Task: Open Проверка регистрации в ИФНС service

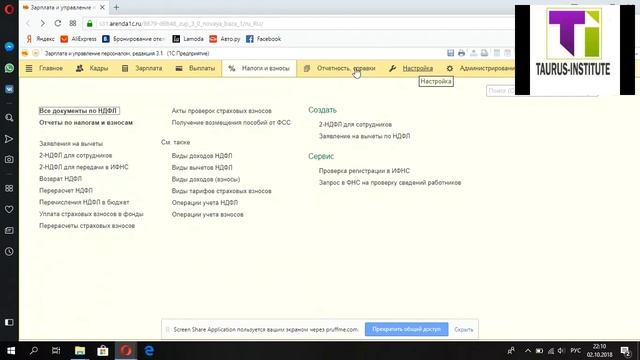Action: 364,171
